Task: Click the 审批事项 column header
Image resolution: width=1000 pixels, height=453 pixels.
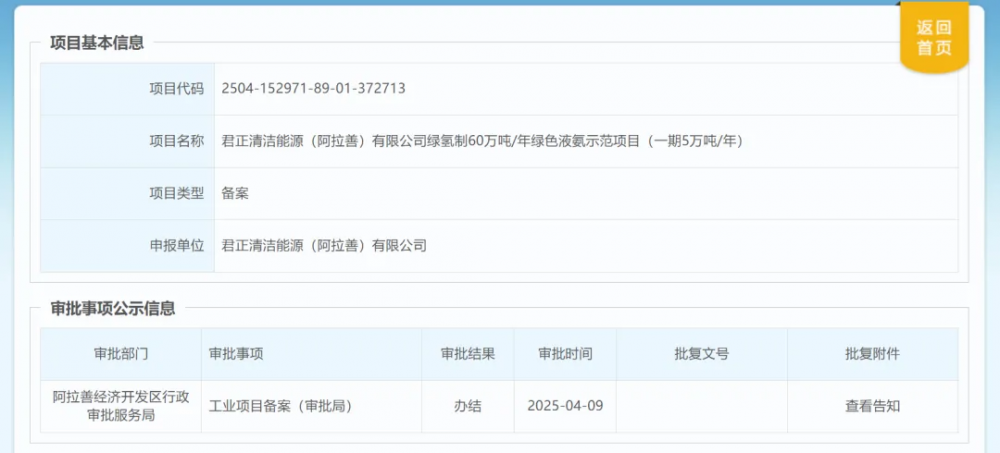Action: [311, 354]
